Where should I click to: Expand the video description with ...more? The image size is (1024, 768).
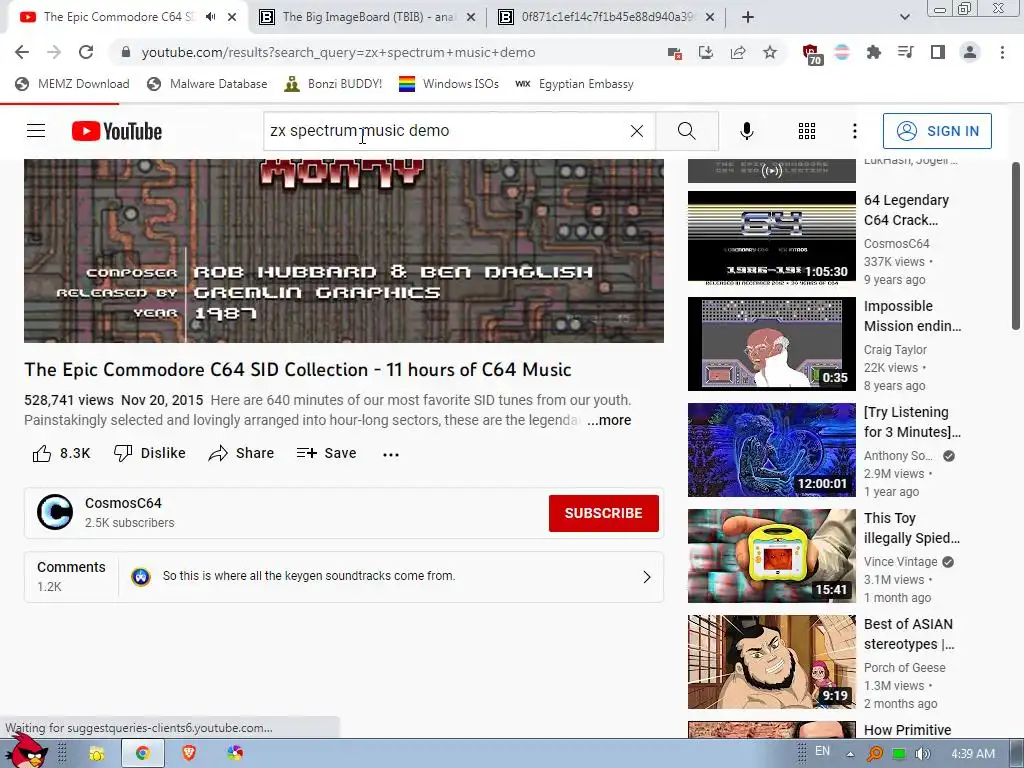pos(609,420)
